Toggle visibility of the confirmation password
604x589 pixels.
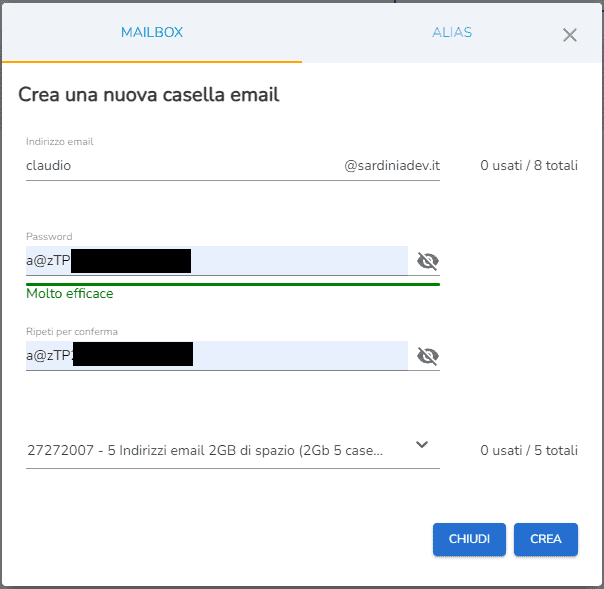tap(428, 356)
